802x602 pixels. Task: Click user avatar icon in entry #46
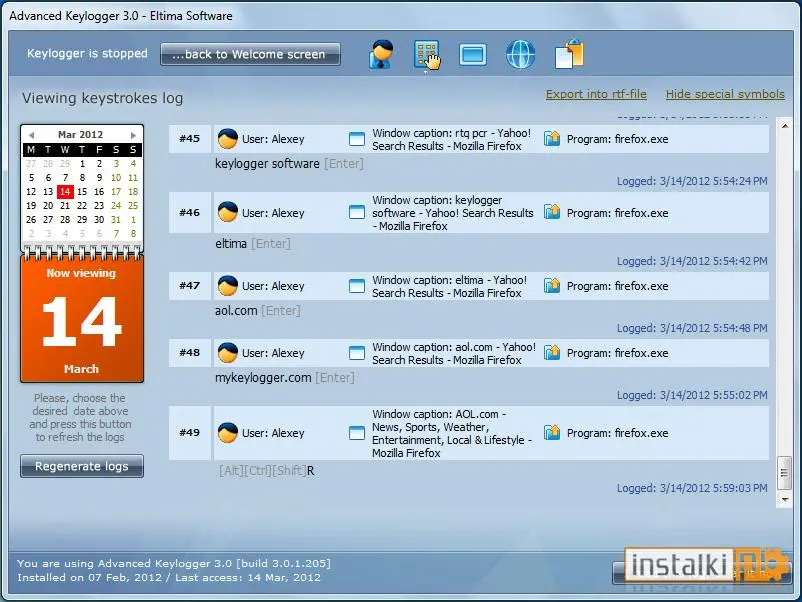coord(228,212)
